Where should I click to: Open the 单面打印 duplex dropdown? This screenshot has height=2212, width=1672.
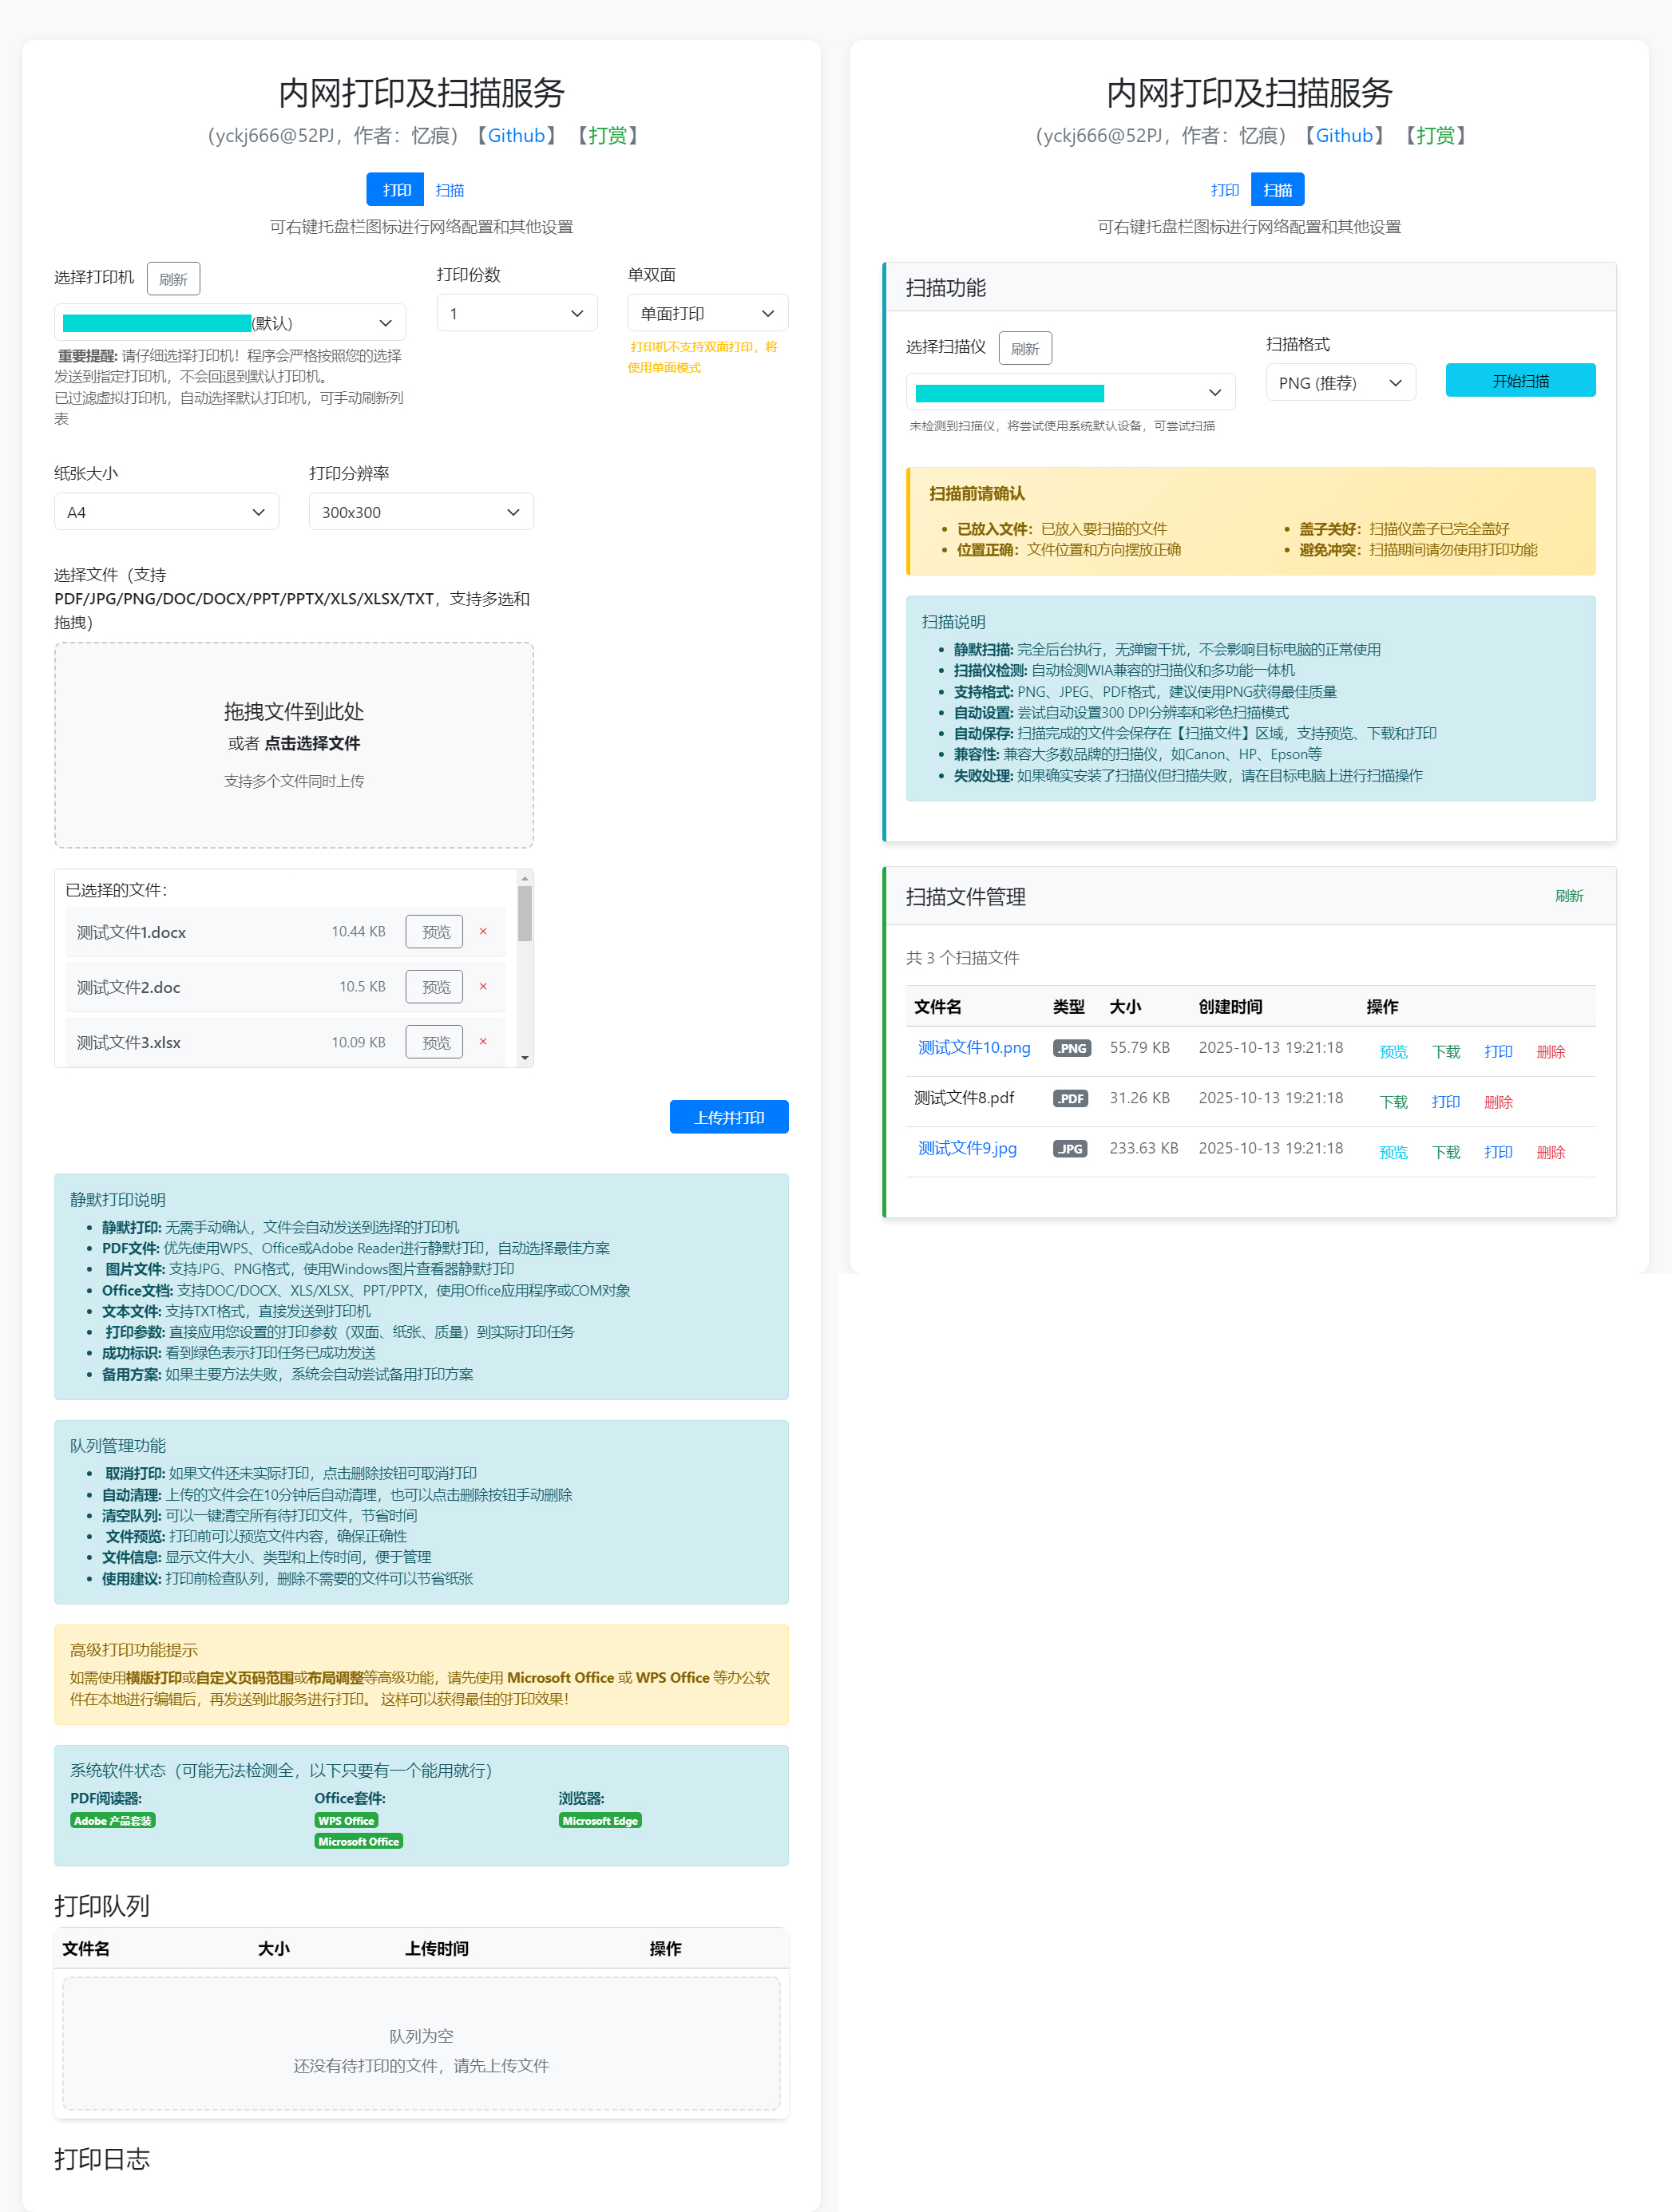point(707,313)
